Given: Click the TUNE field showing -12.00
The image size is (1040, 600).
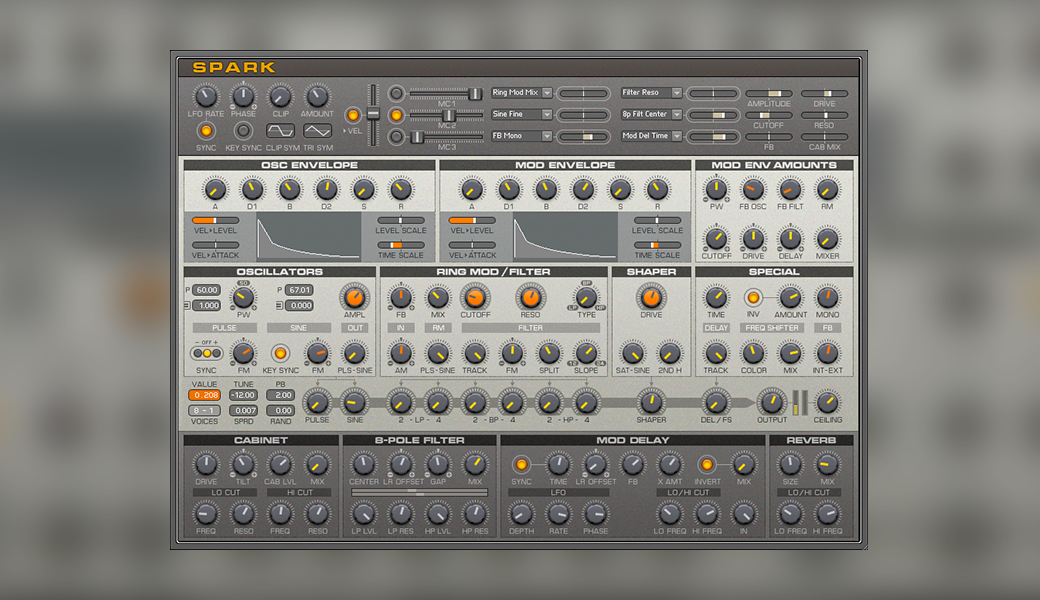Looking at the screenshot, I should (243, 395).
